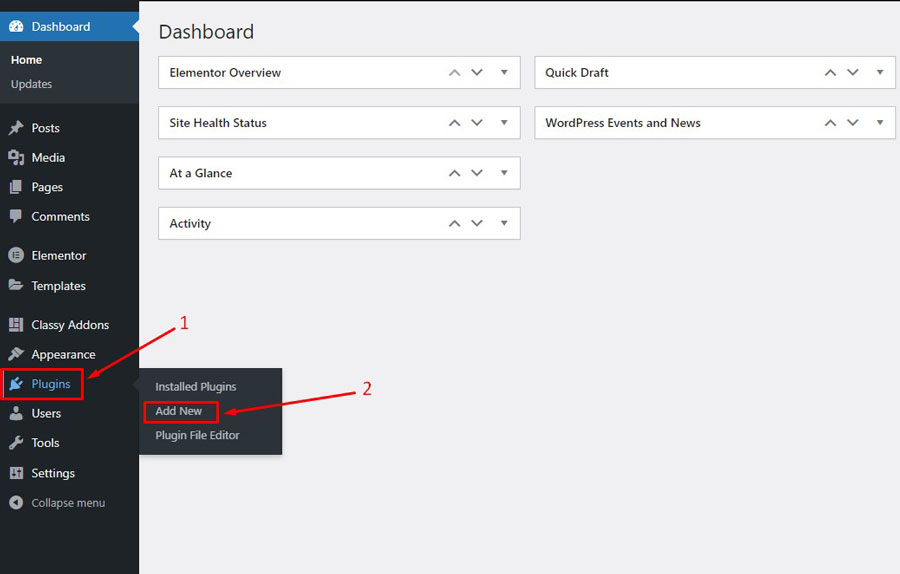Open the Comments menu label
The height and width of the screenshot is (574, 900).
(x=60, y=216)
